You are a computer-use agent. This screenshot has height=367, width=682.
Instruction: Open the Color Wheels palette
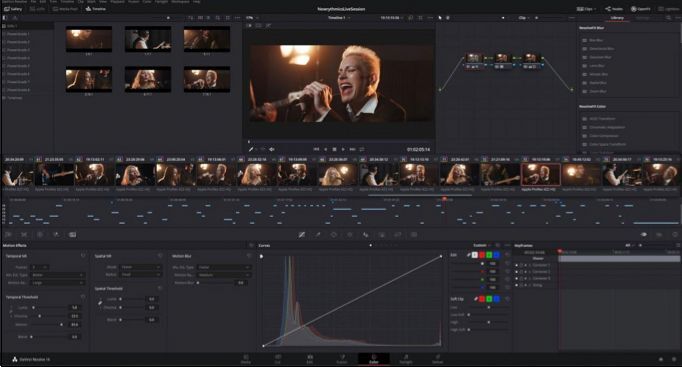coord(40,234)
